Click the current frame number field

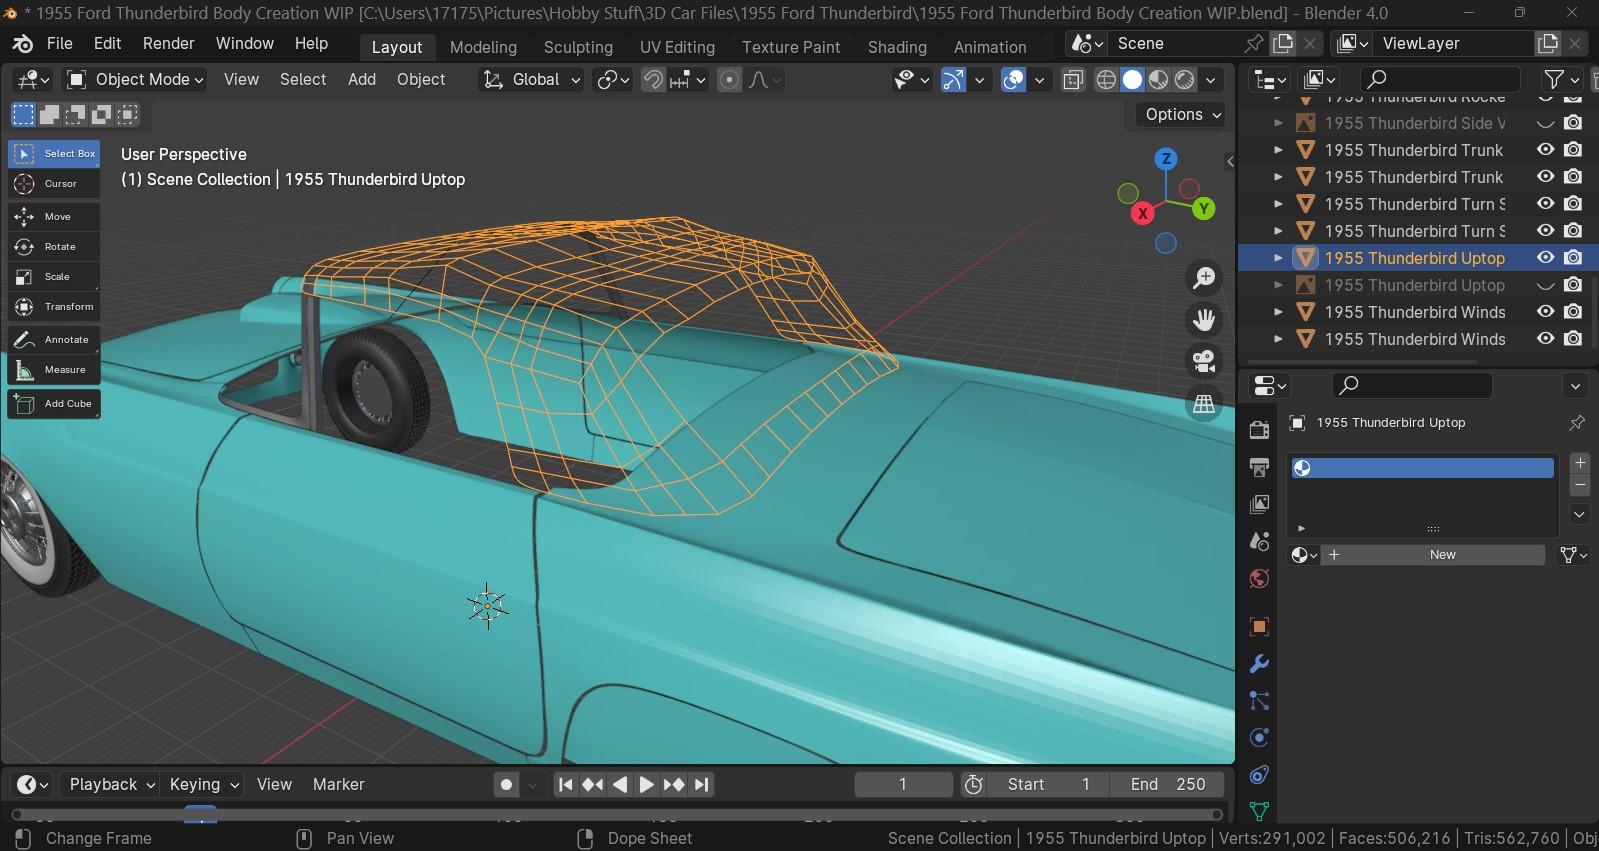click(903, 785)
